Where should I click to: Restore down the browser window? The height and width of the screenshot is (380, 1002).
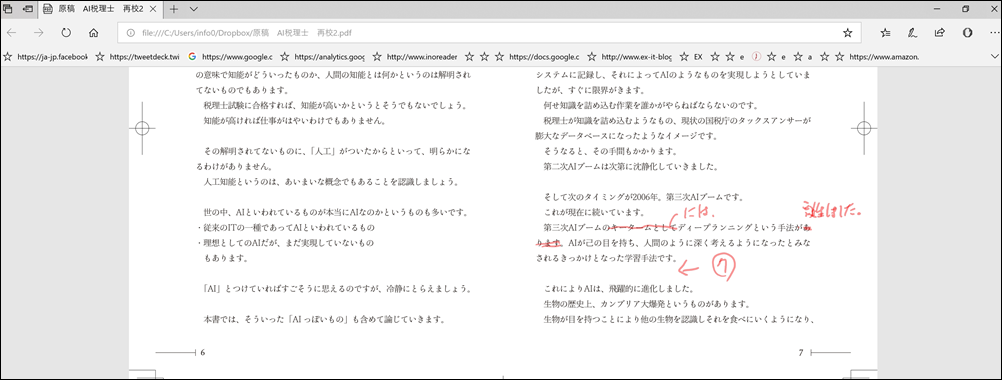966,9
